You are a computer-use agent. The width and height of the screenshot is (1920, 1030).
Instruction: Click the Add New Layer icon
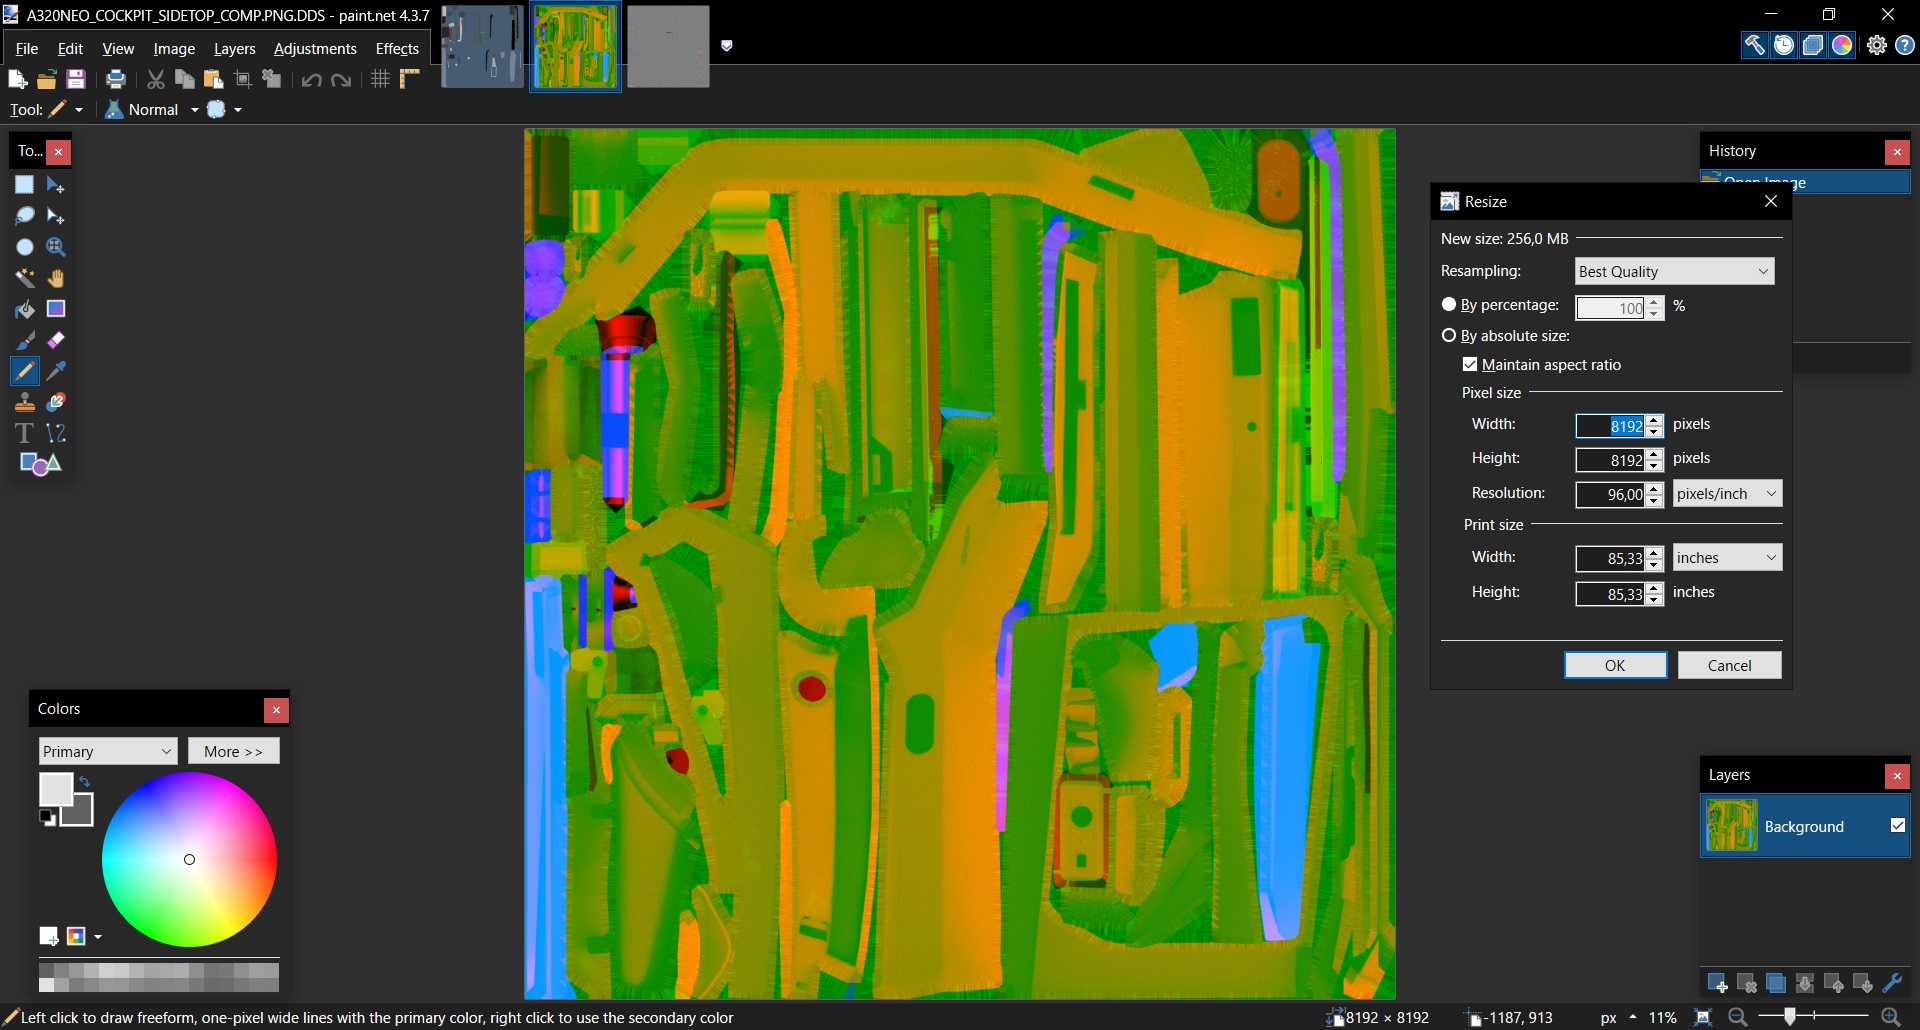click(x=1718, y=984)
